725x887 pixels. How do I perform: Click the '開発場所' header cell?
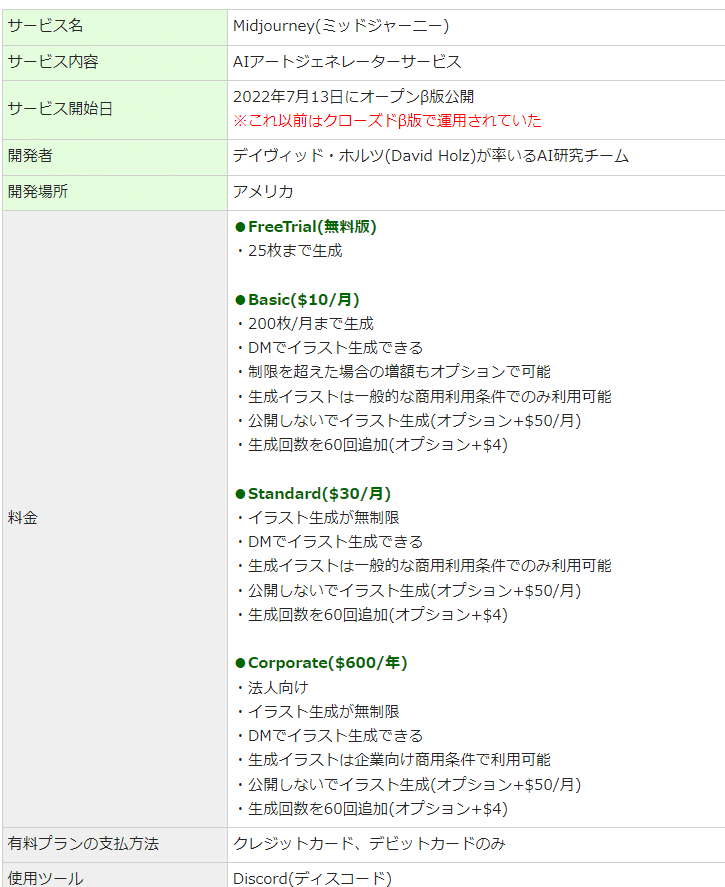[x=115, y=193]
